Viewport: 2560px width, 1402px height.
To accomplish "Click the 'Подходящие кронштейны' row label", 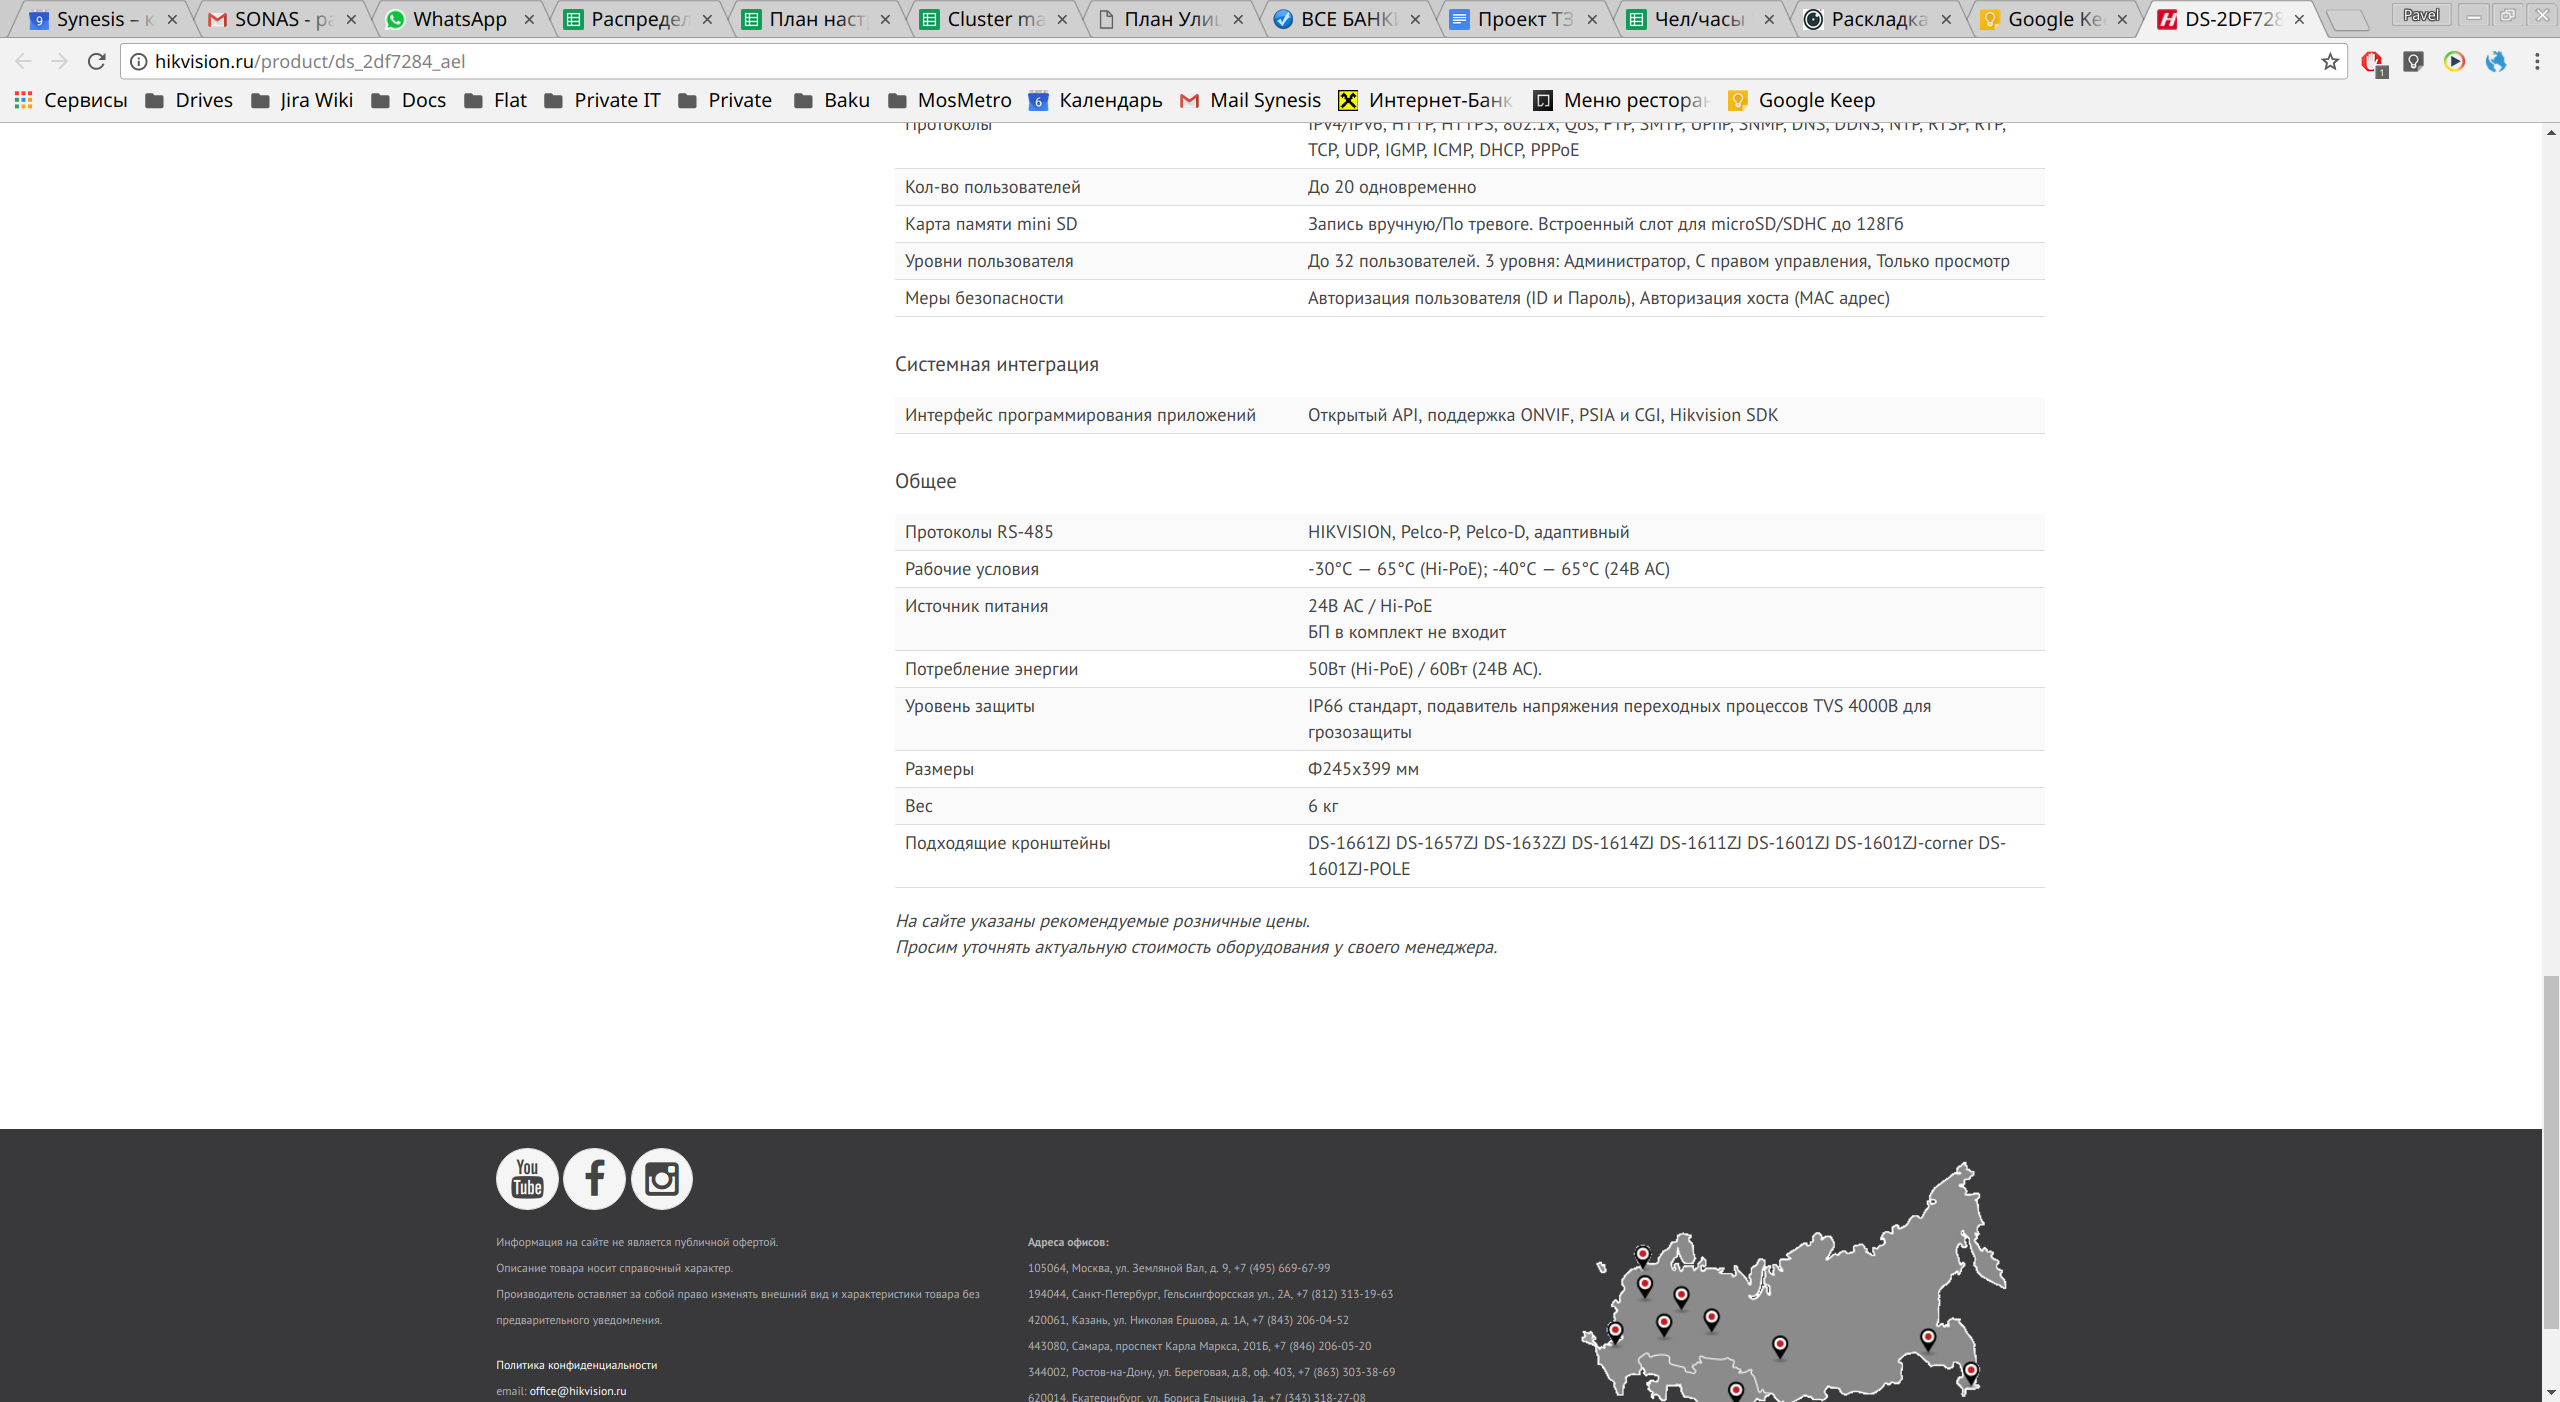I will tap(1007, 843).
